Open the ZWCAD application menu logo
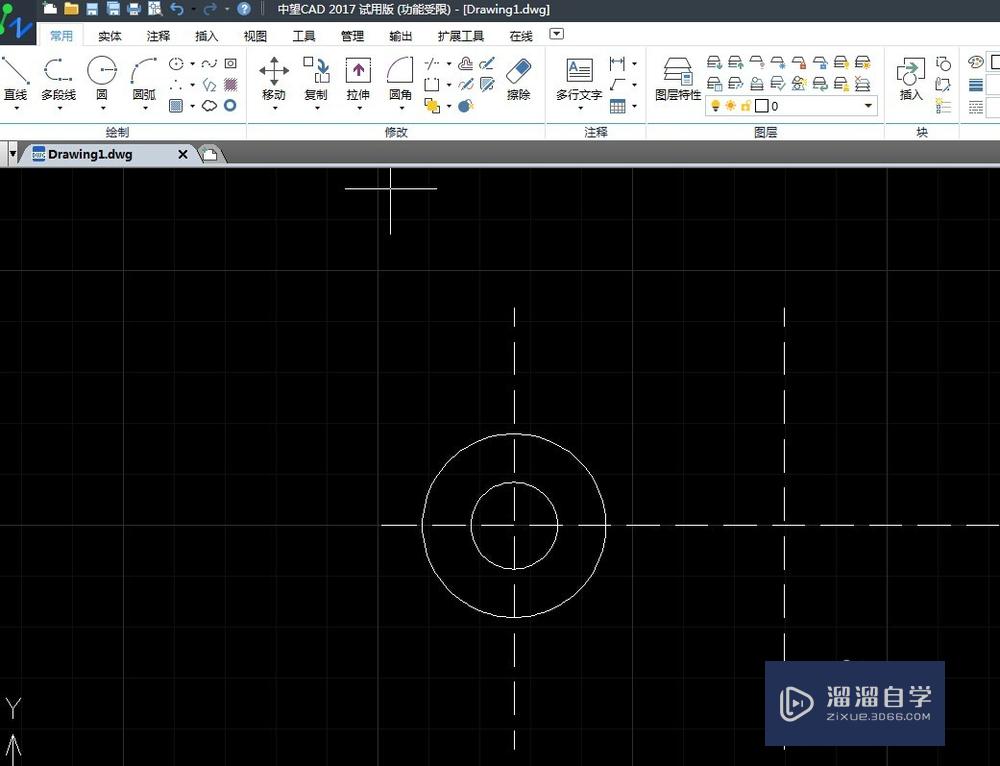This screenshot has height=766, width=1000. click(17, 23)
